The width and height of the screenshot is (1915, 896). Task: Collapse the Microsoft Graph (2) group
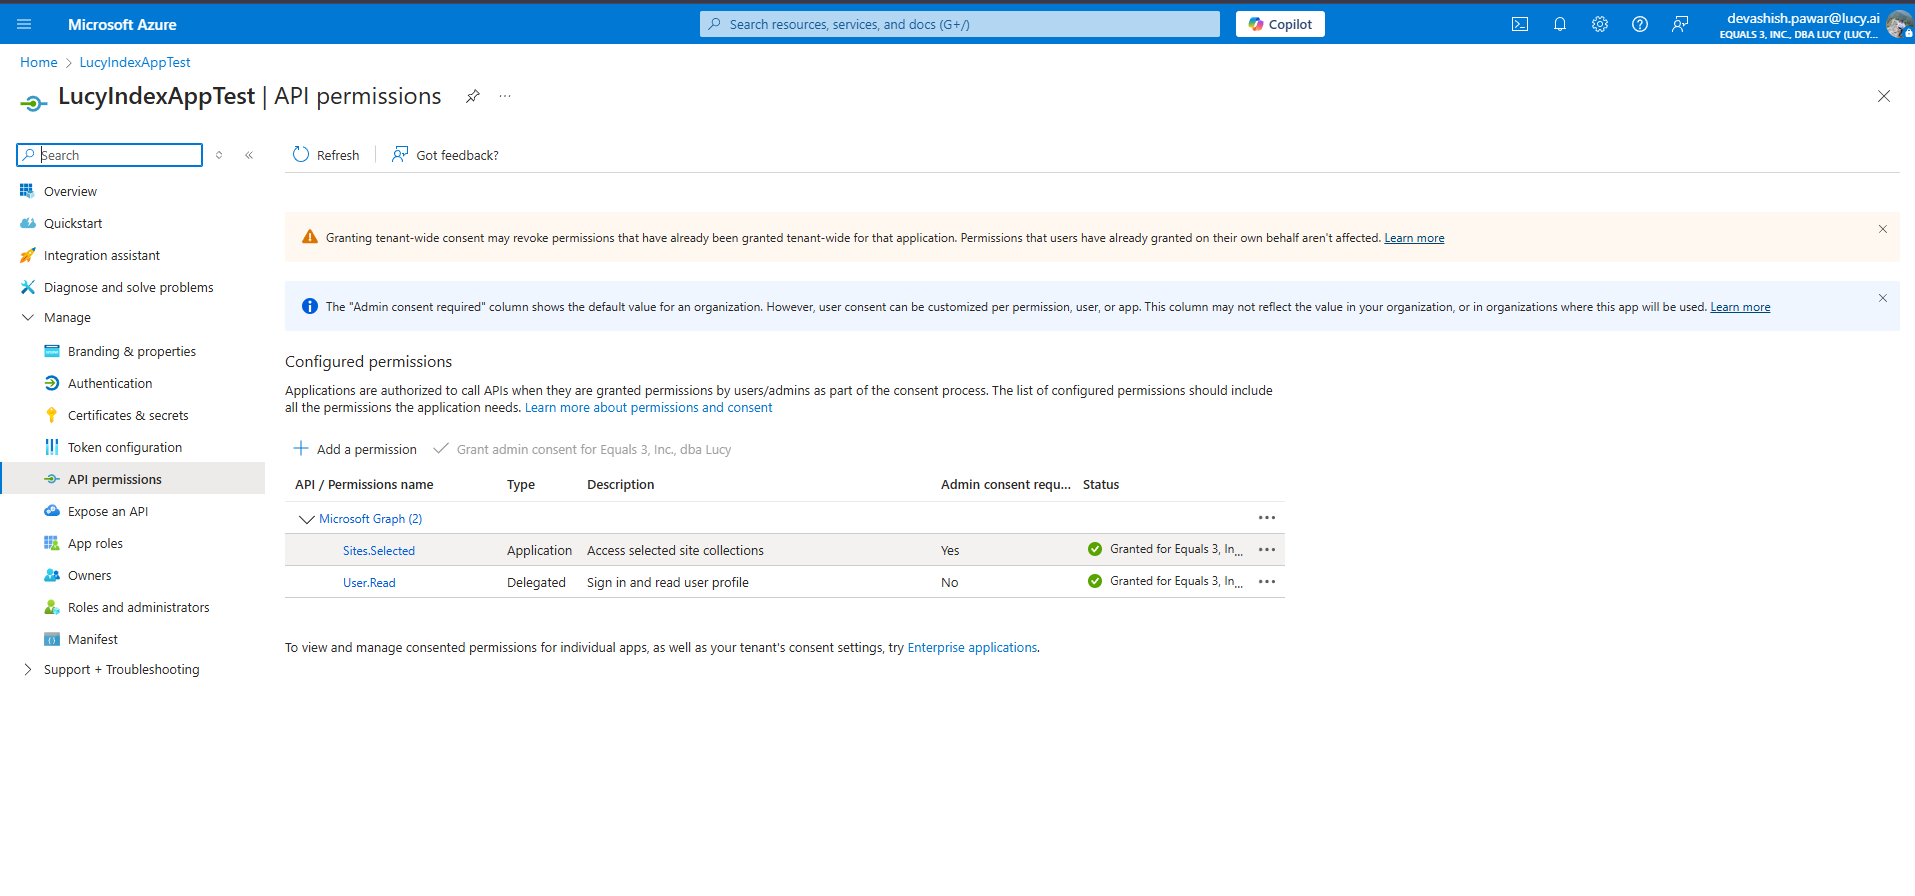click(307, 519)
